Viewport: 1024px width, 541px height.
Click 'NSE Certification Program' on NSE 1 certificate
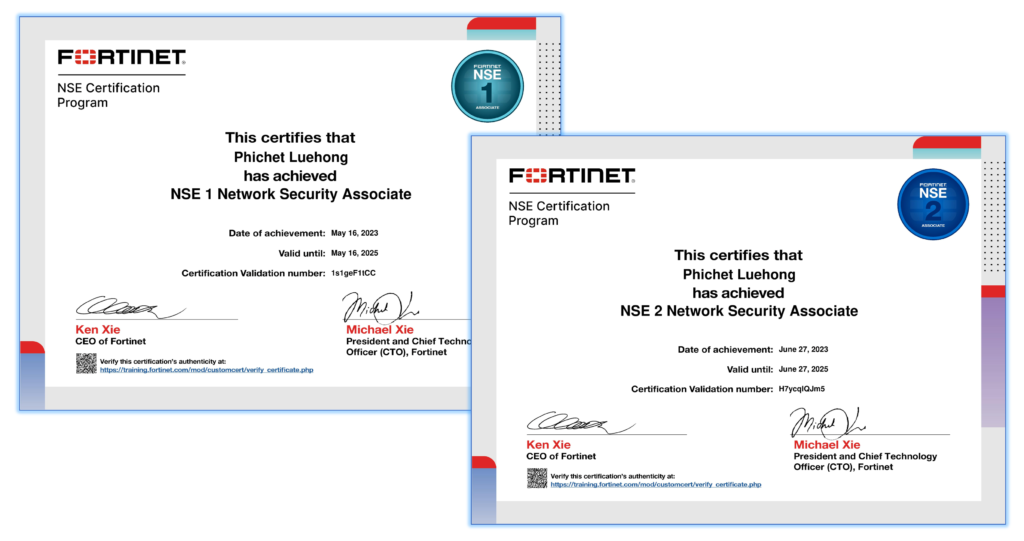pyautogui.click(x=108, y=95)
